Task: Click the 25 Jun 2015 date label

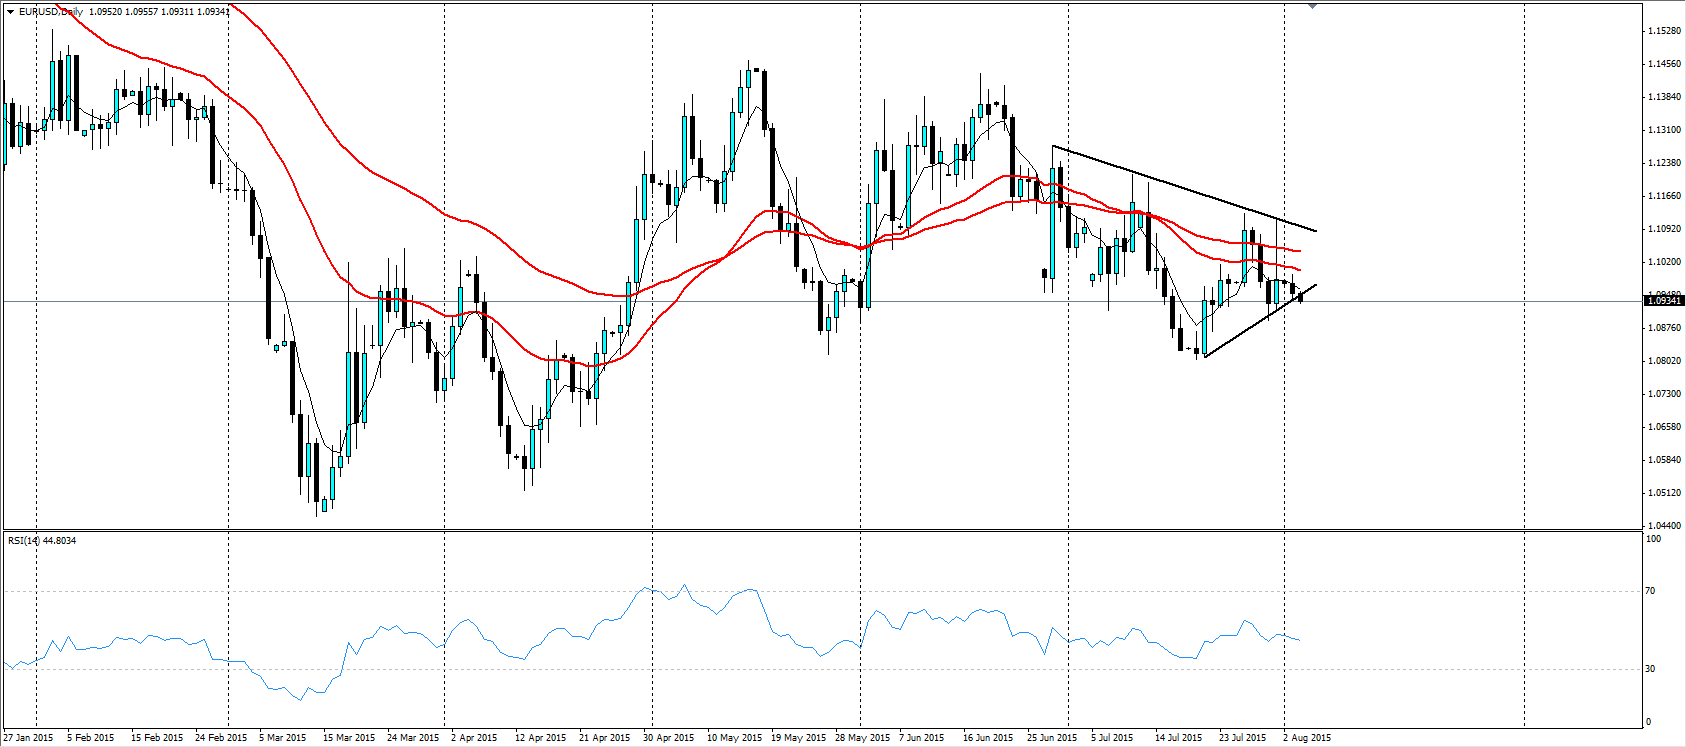Action: [1052, 738]
